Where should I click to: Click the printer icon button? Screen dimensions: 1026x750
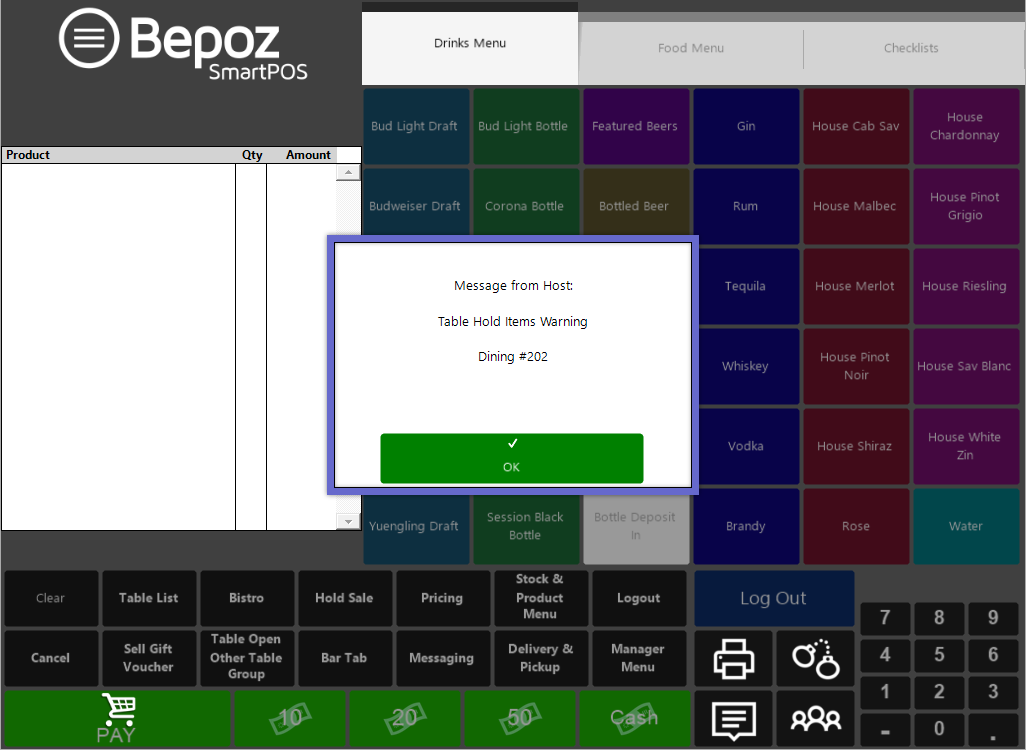(x=733, y=658)
